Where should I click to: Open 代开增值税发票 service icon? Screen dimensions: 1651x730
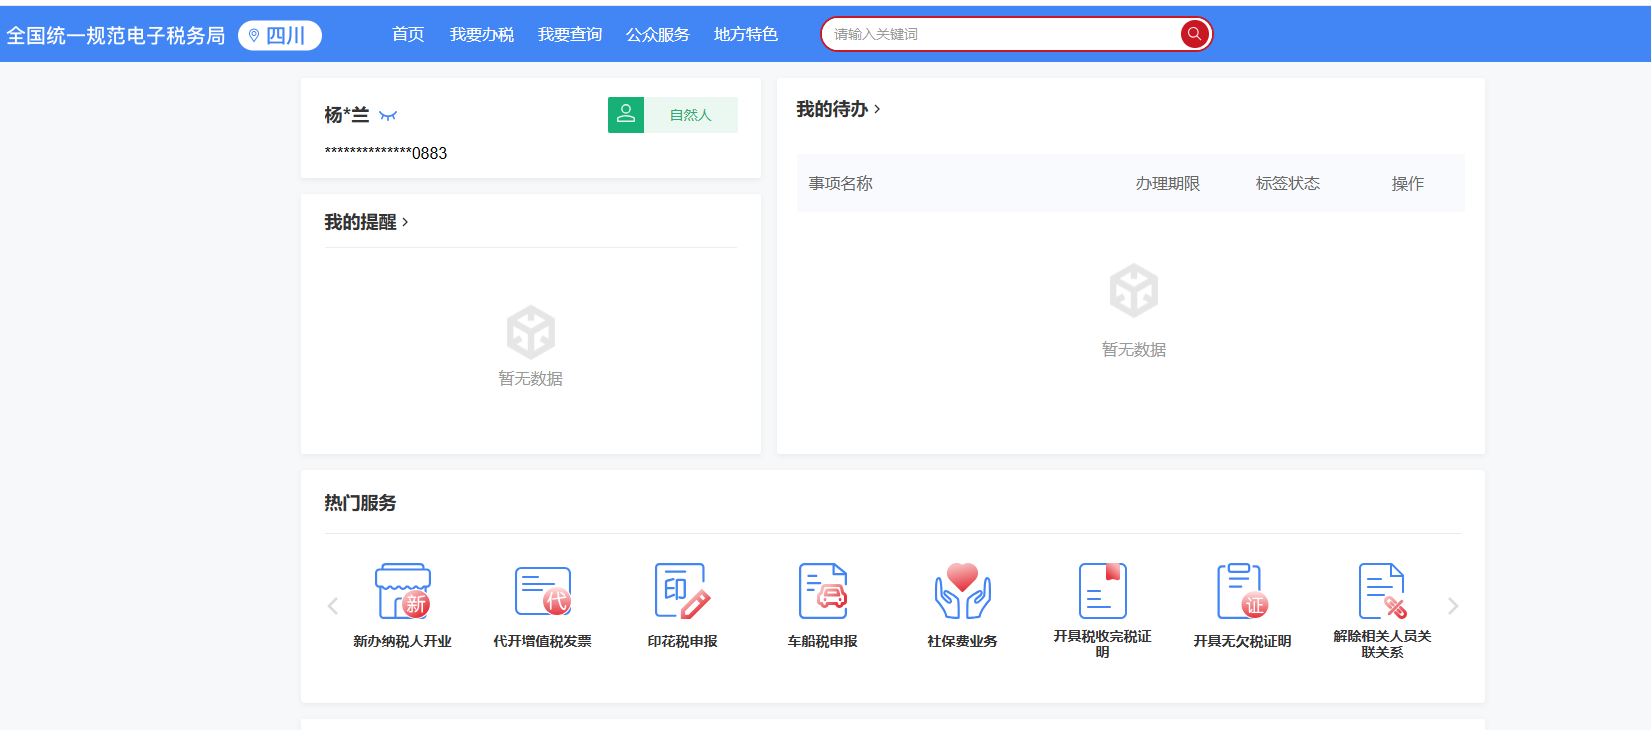click(542, 591)
